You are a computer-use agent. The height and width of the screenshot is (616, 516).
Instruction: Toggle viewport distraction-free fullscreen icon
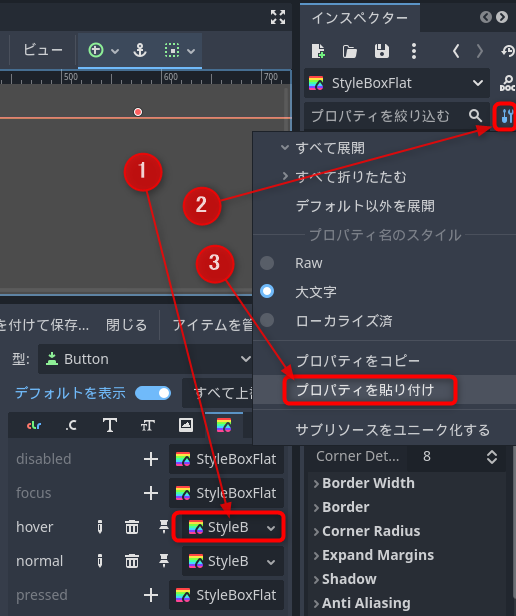(x=278, y=17)
